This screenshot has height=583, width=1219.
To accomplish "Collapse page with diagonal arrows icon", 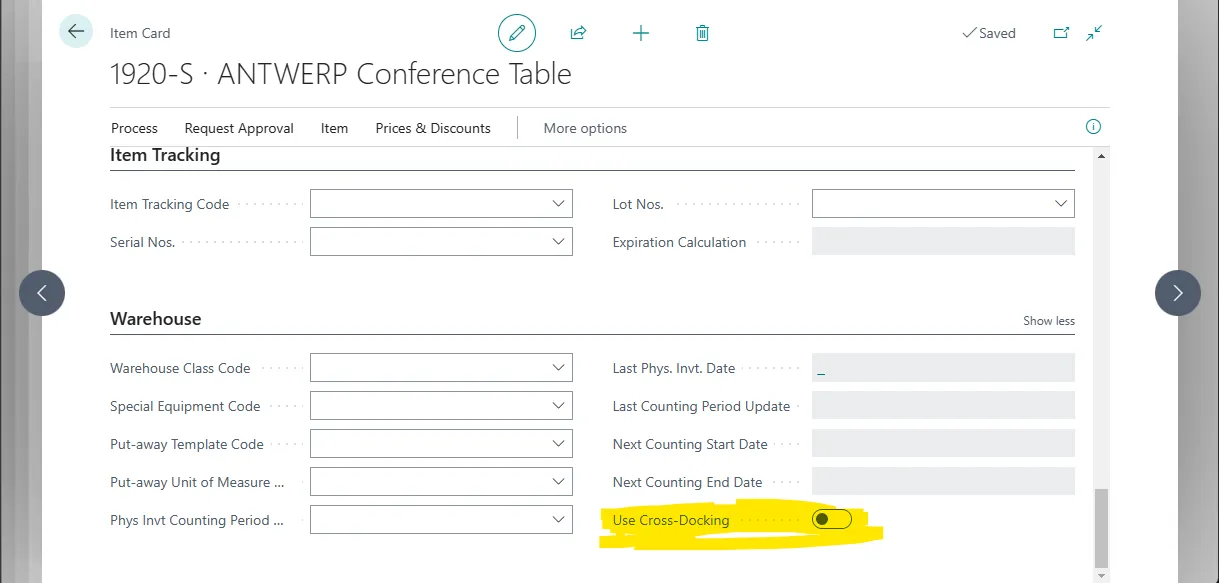I will coord(1095,33).
